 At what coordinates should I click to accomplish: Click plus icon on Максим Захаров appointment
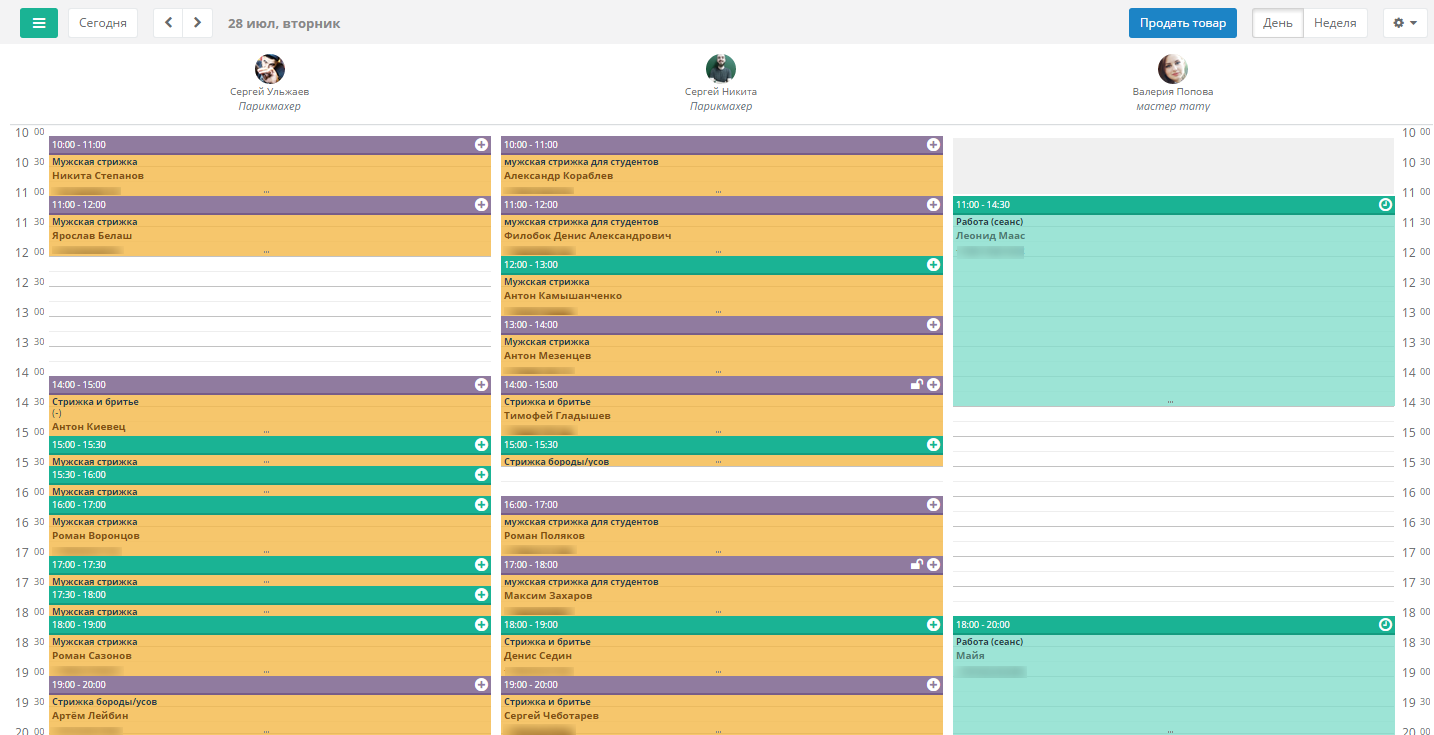[x=933, y=565]
